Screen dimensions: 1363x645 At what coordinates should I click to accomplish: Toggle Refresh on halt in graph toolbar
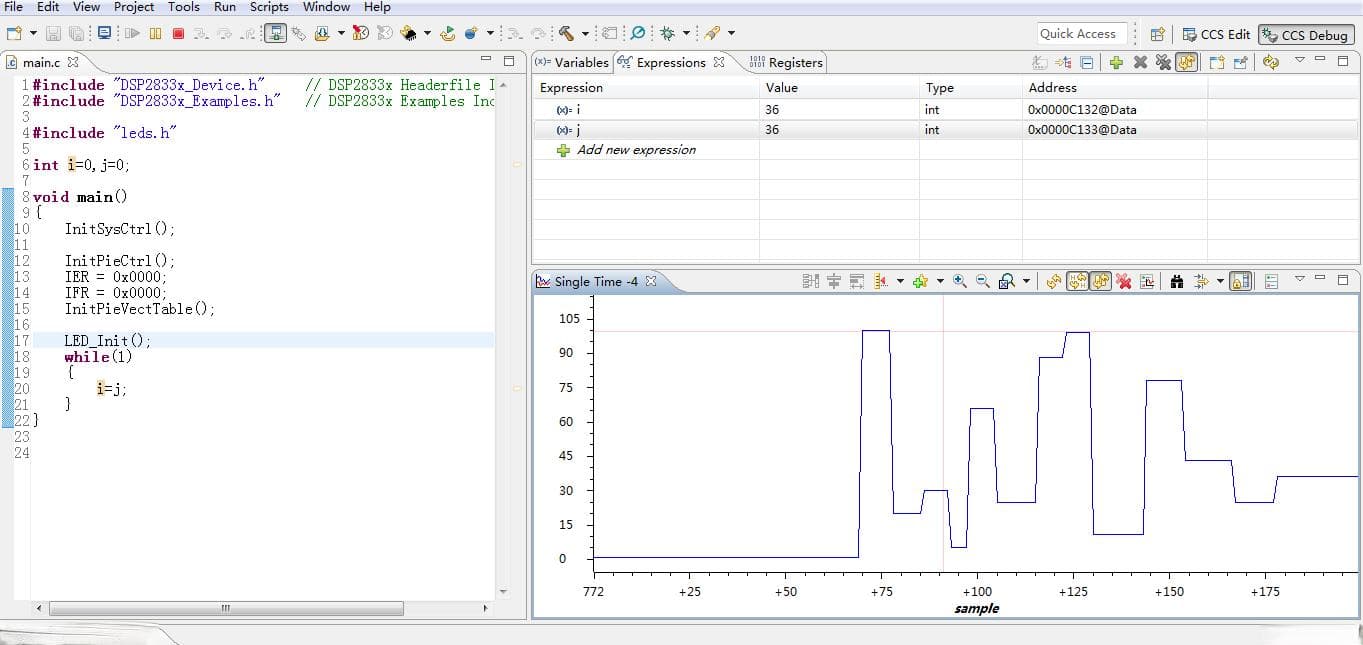[1078, 281]
